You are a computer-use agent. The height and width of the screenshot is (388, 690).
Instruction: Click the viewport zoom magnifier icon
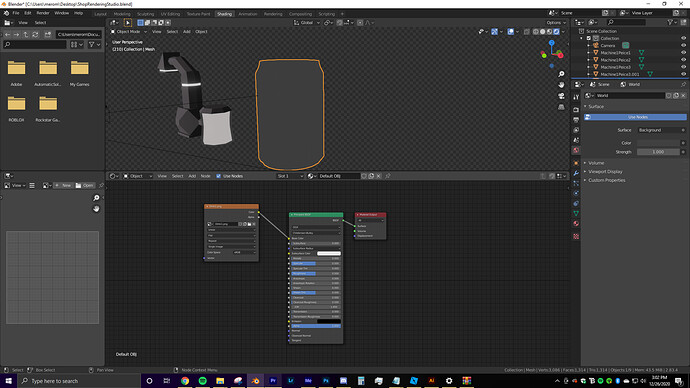click(561, 74)
